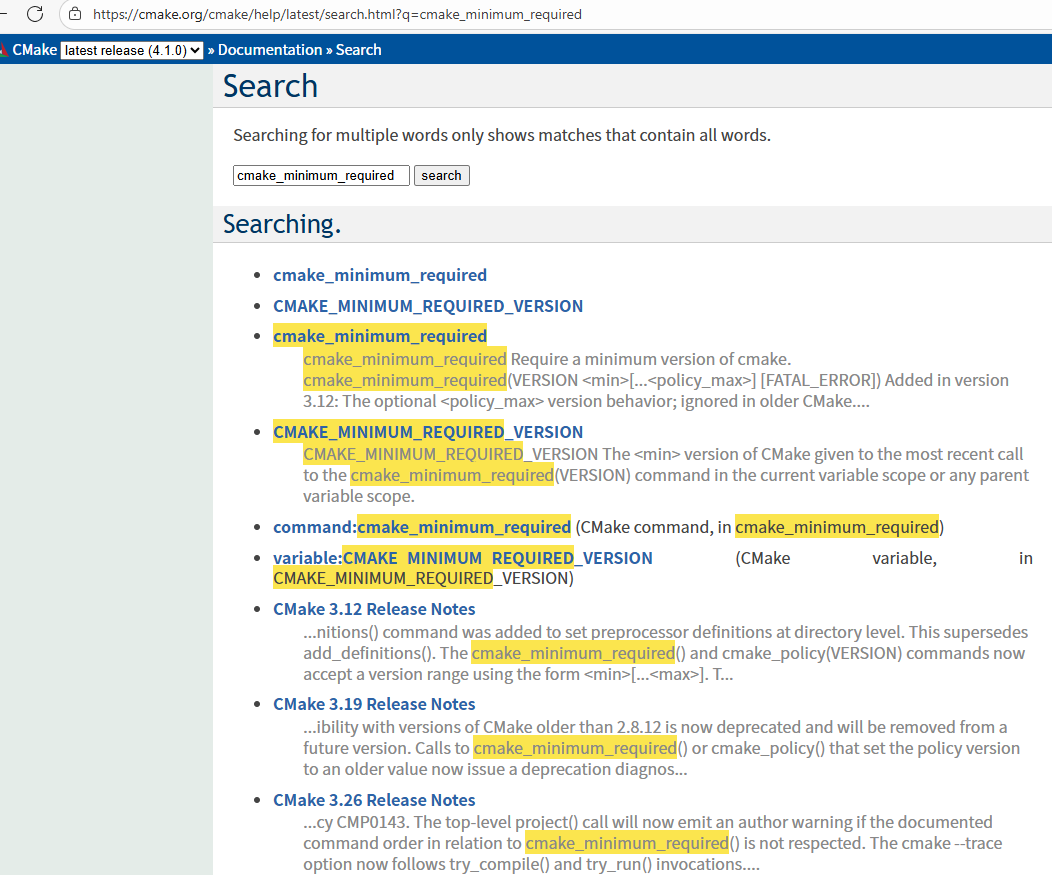Click the Search breadcrumb link
1052x875 pixels.
358,50
